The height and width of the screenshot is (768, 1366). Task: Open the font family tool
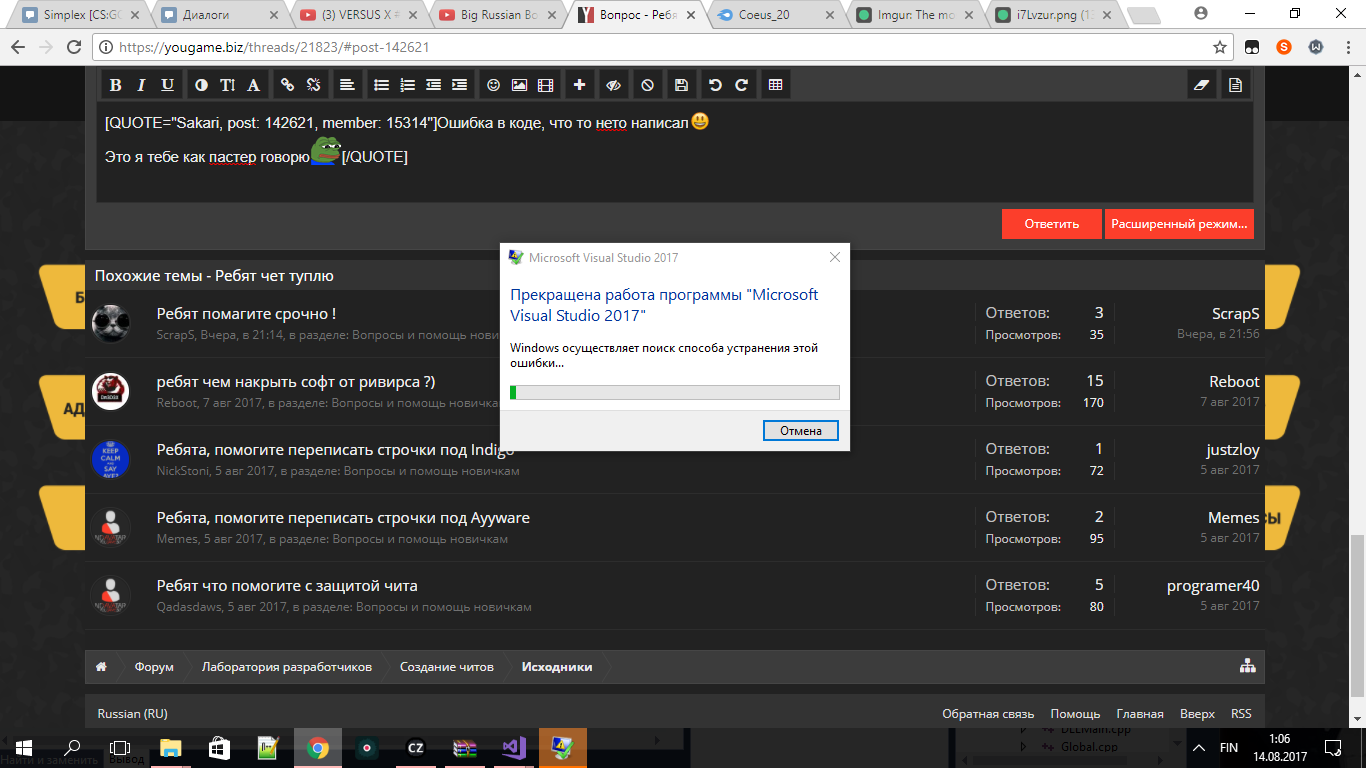pos(254,85)
